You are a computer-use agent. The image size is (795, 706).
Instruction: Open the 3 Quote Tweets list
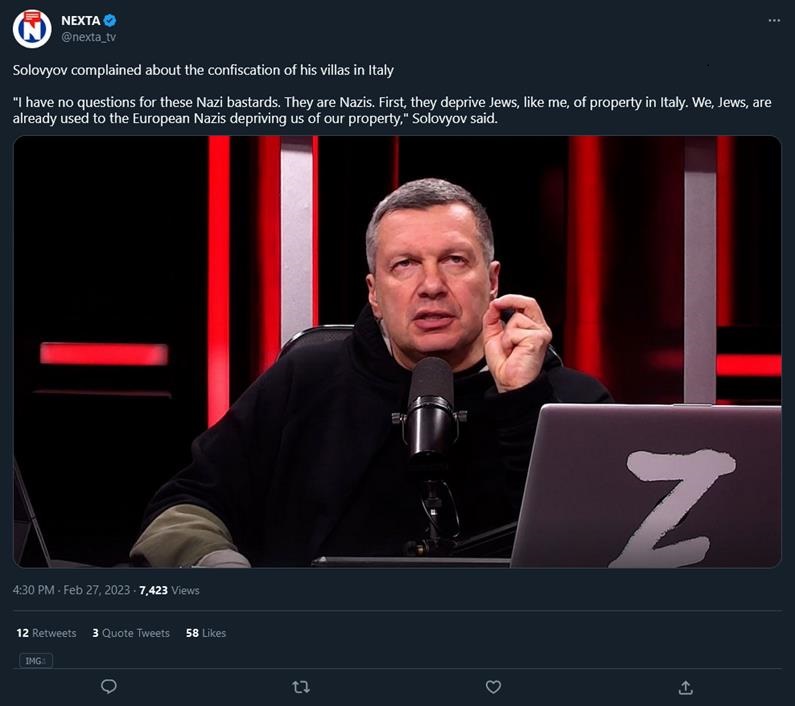point(130,633)
